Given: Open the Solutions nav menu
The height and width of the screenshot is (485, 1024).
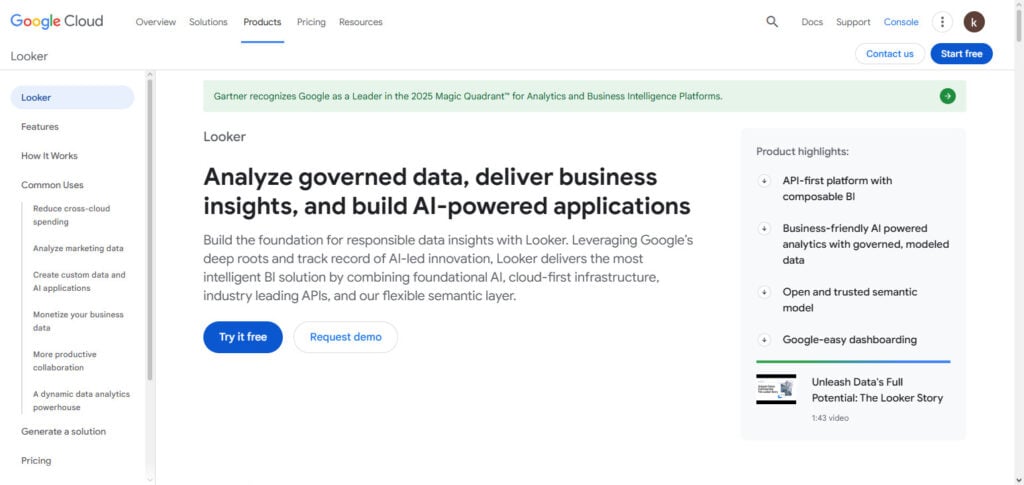Looking at the screenshot, I should [x=208, y=22].
